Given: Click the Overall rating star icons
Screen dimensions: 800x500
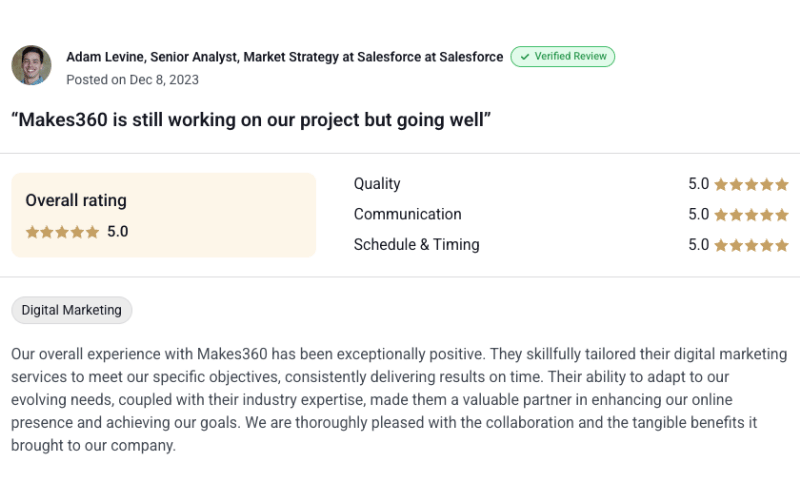Looking at the screenshot, I should coord(62,232).
